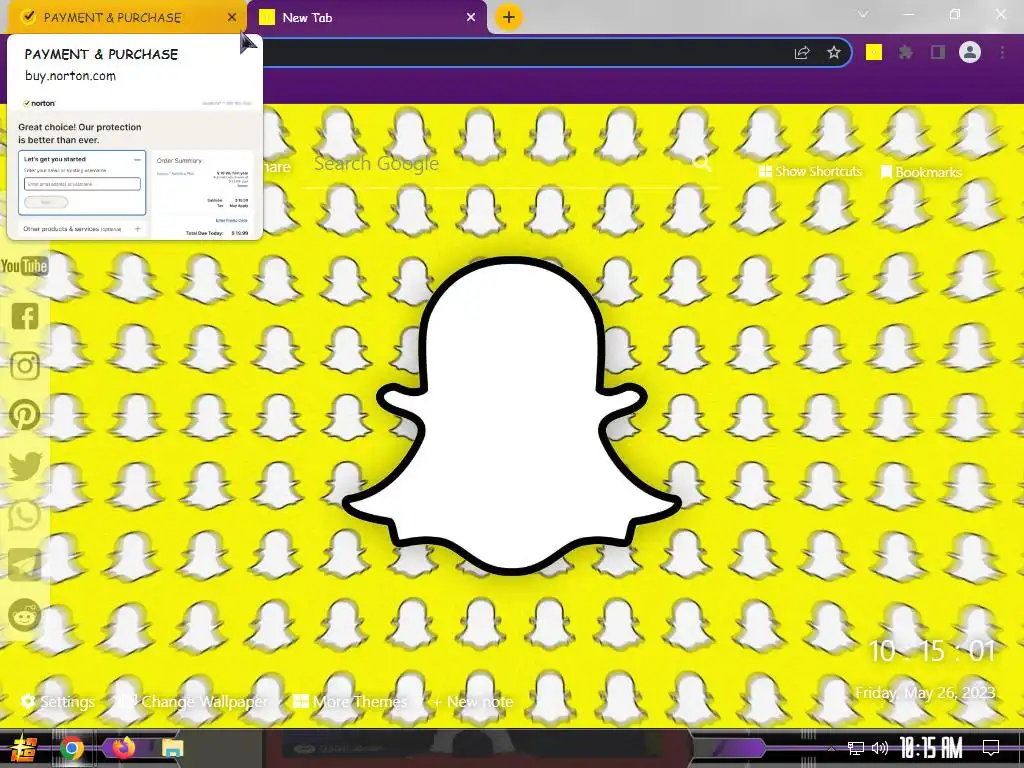Close the PAYMENT & PURCHASE tab
Screen dimensions: 1024x768
pyautogui.click(x=232, y=18)
